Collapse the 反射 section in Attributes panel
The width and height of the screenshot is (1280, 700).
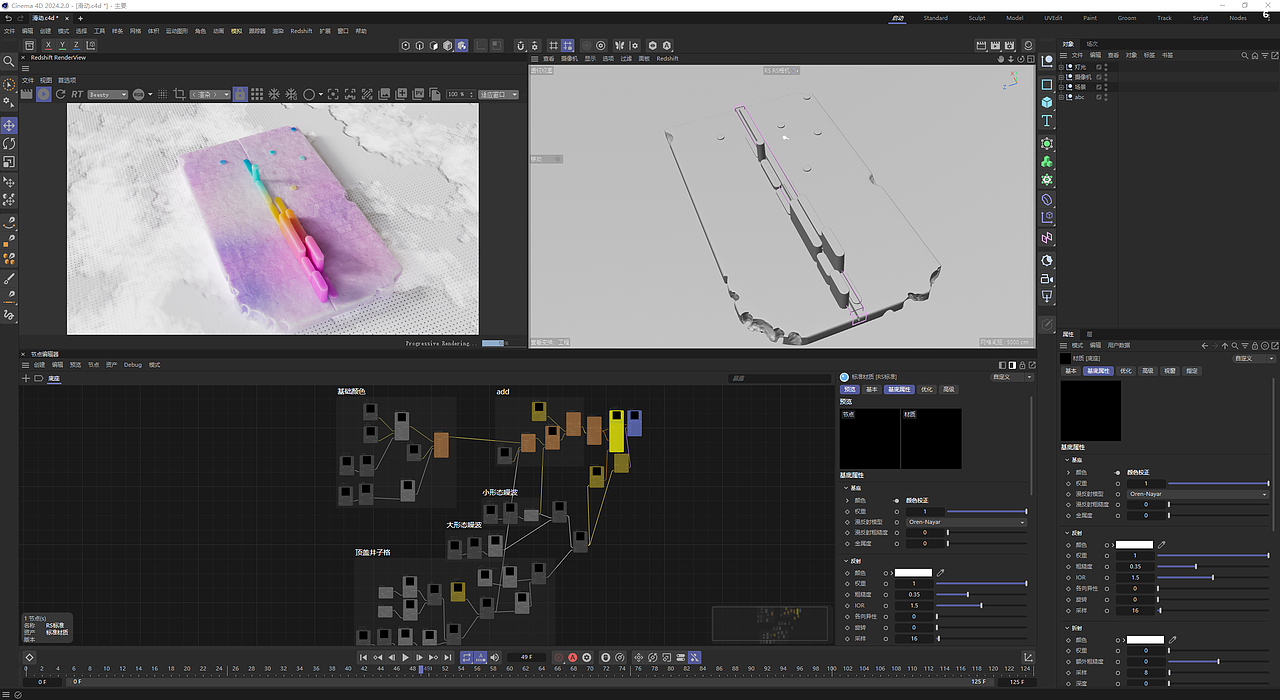[x=1066, y=533]
